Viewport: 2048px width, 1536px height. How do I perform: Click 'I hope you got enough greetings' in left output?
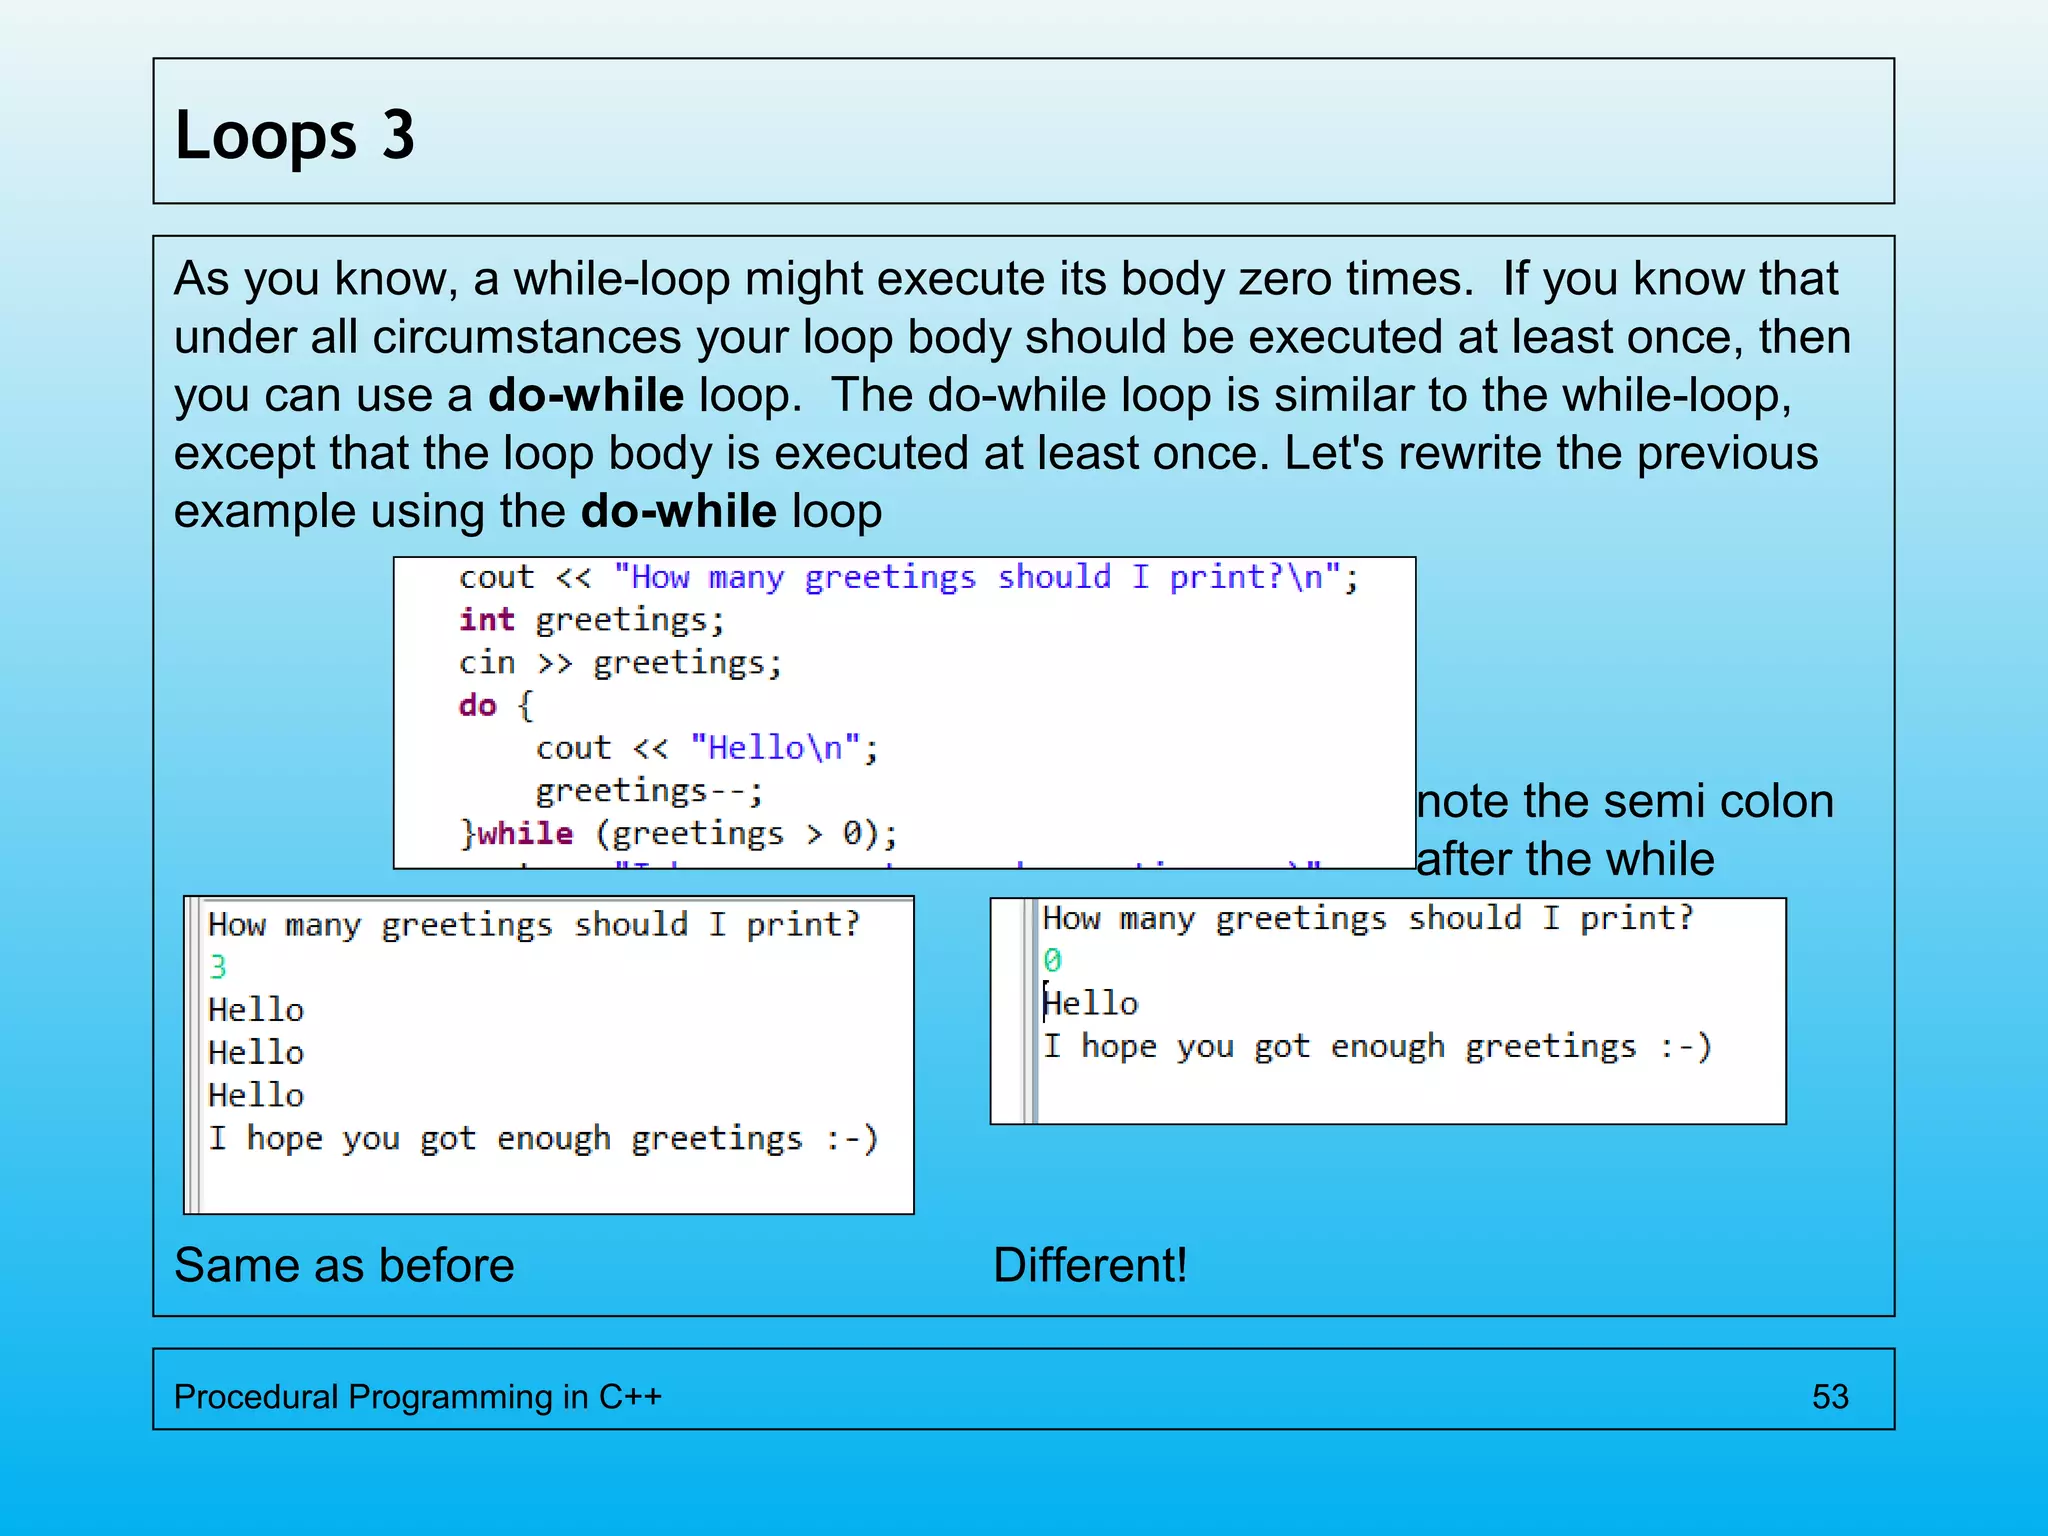pos(543,1138)
